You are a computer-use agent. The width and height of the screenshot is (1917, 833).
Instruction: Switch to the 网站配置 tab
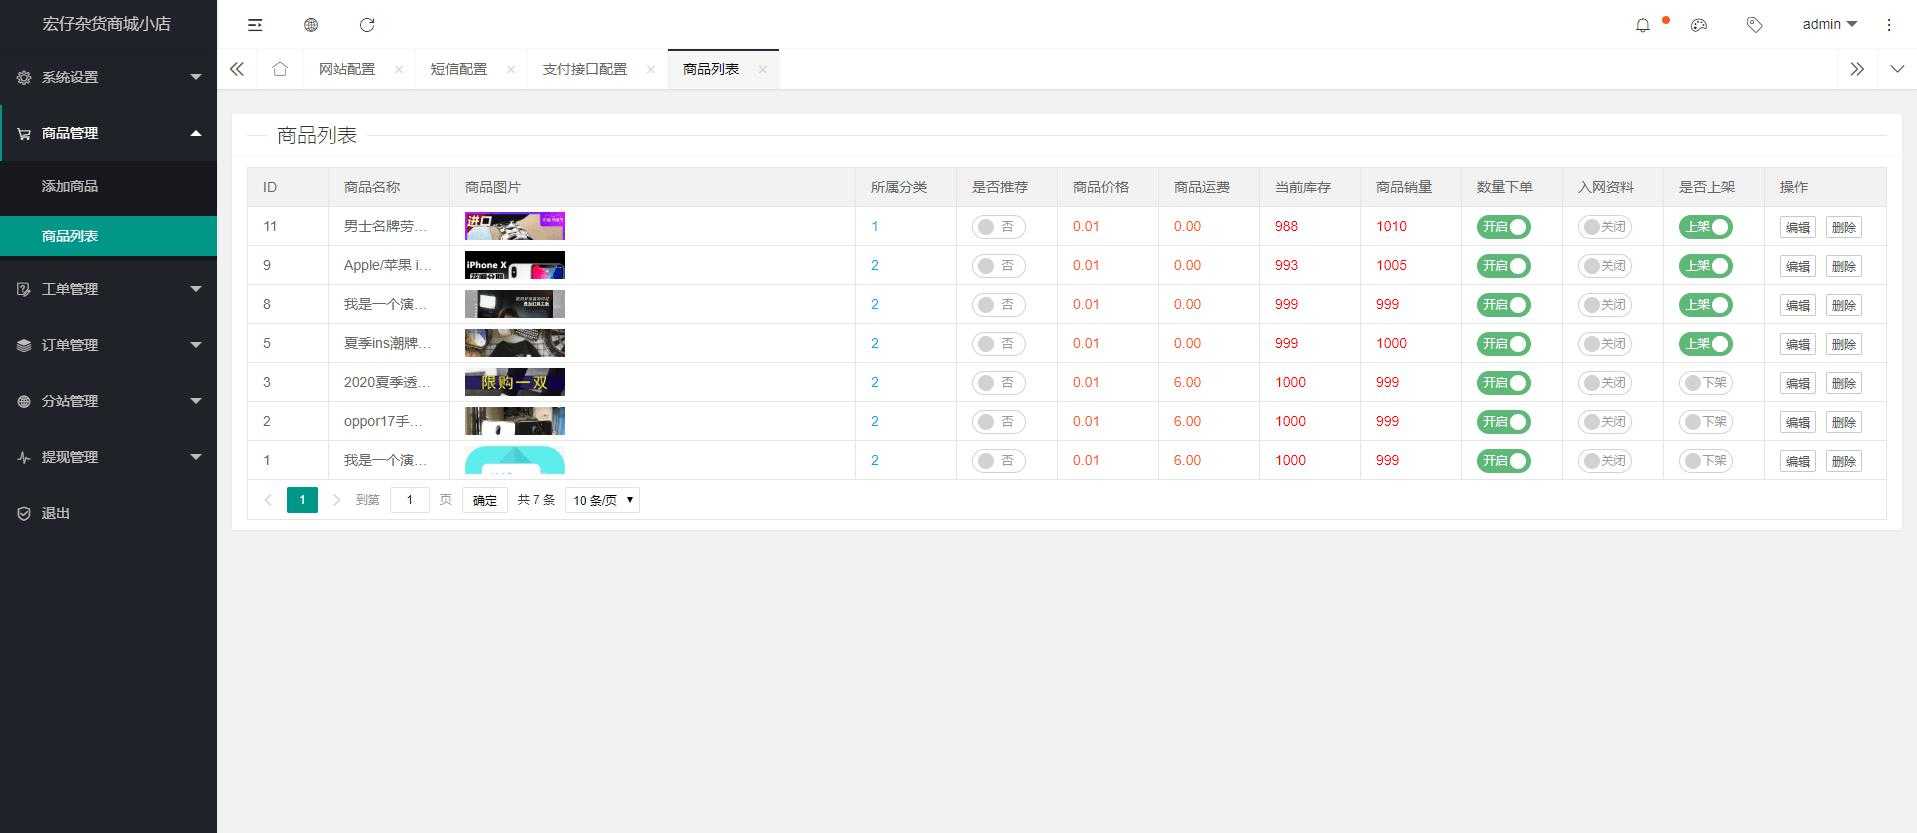coord(347,69)
